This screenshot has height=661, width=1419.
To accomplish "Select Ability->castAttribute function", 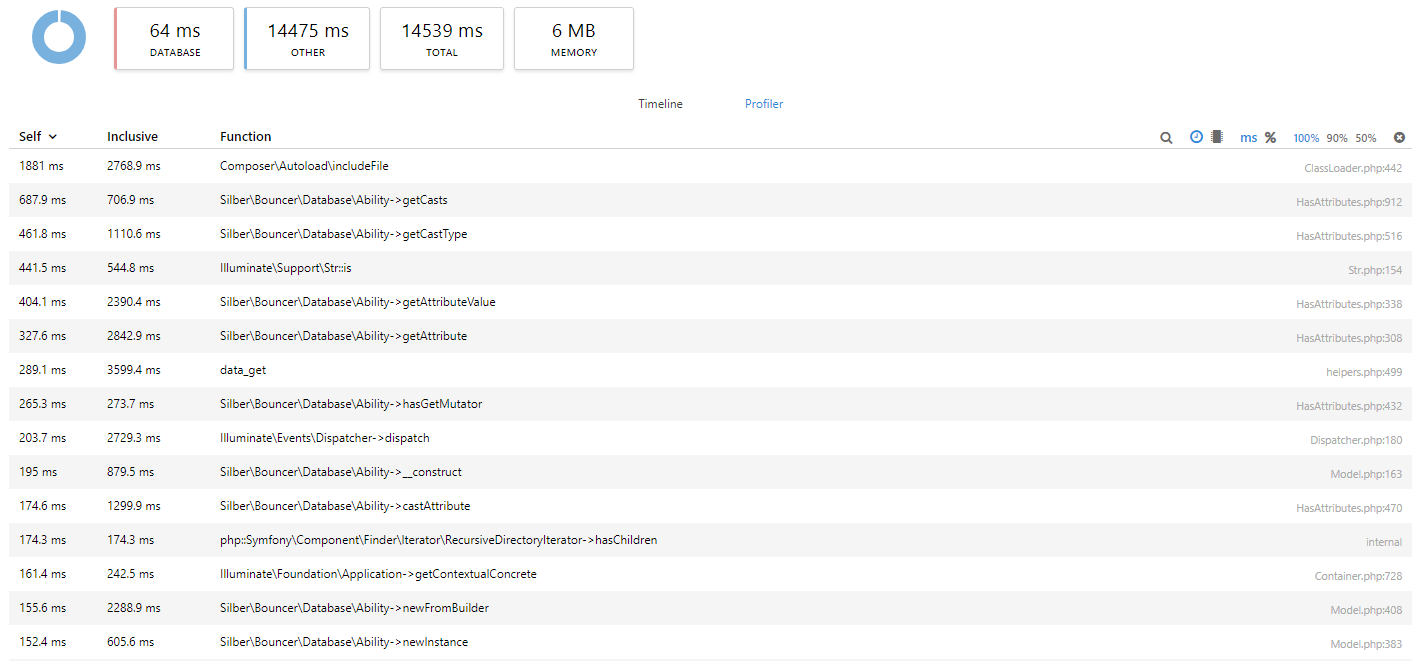I will [345, 506].
